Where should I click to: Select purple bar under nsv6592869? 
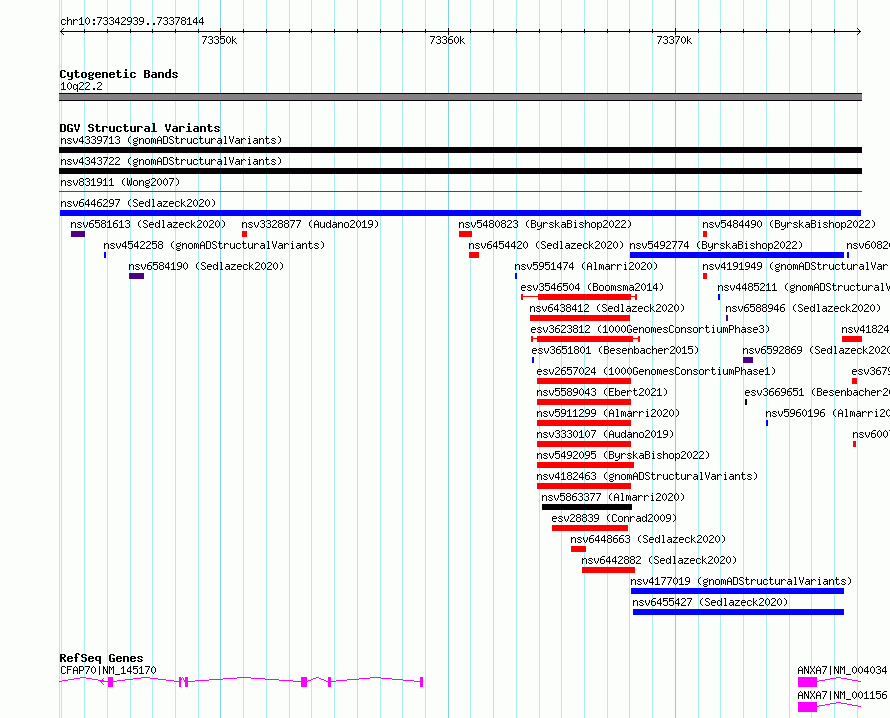pyautogui.click(x=748, y=360)
